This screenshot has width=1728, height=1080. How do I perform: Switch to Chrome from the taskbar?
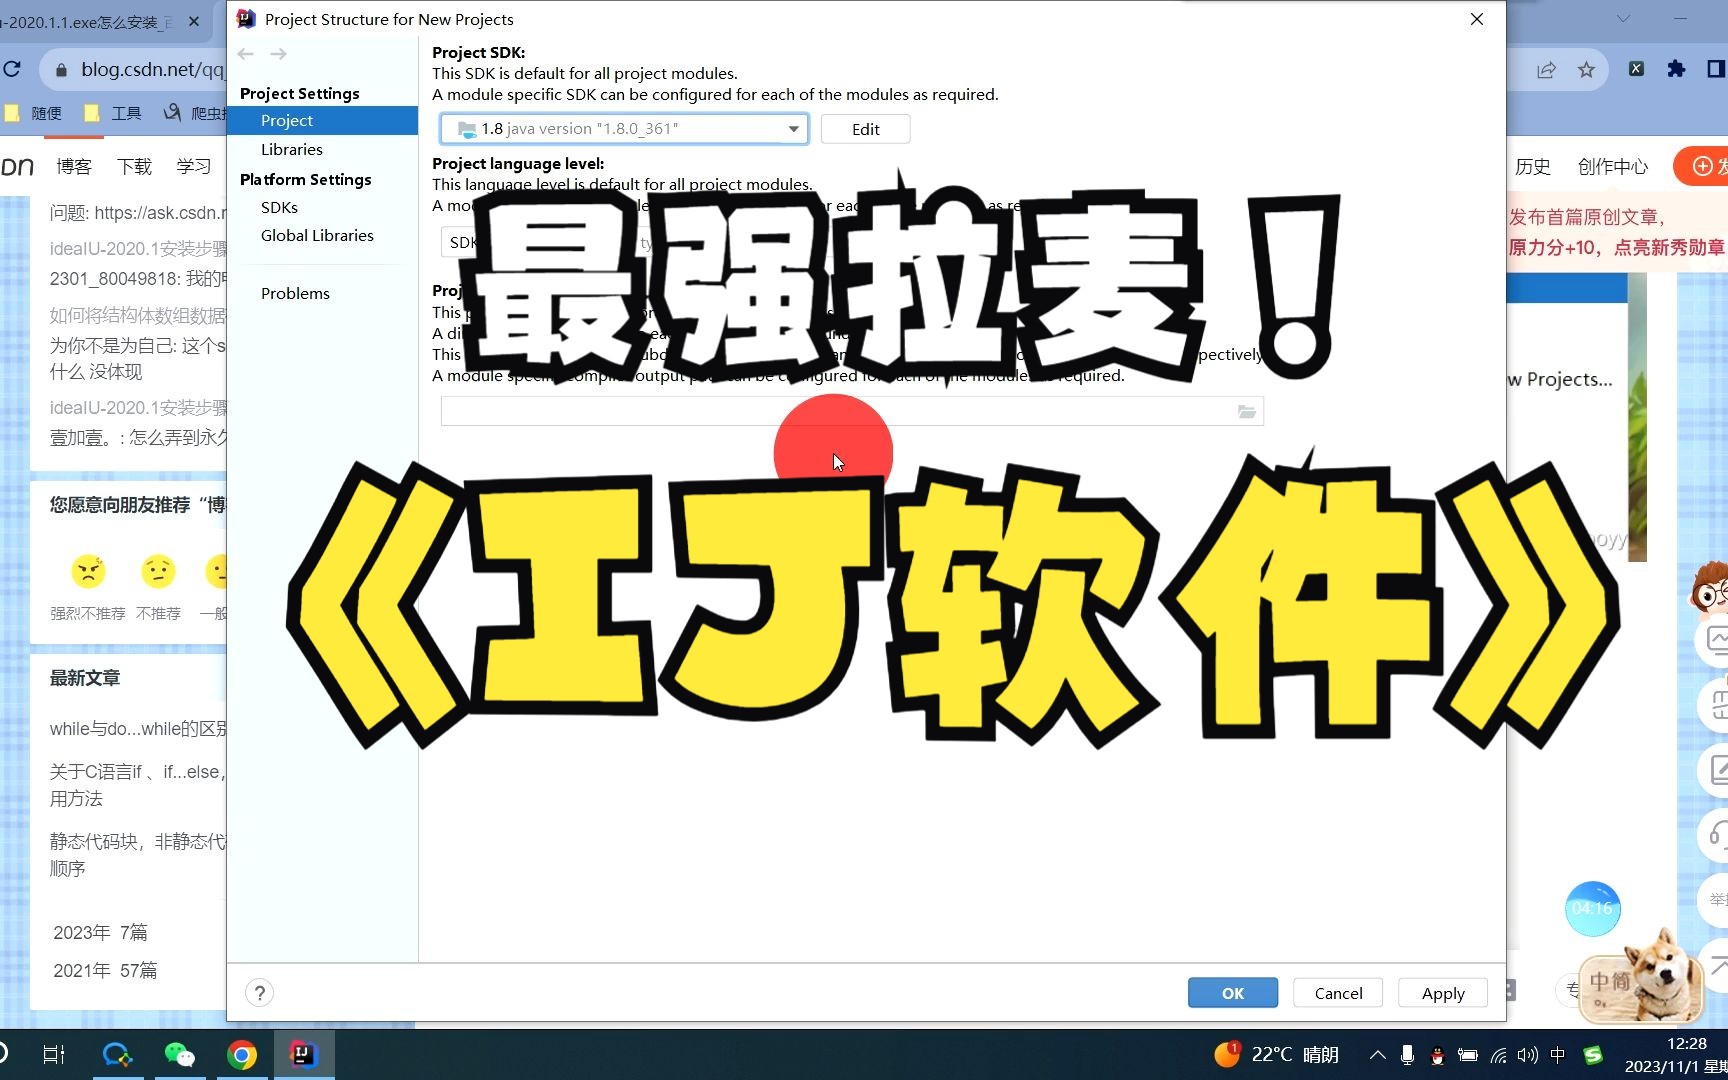click(241, 1054)
